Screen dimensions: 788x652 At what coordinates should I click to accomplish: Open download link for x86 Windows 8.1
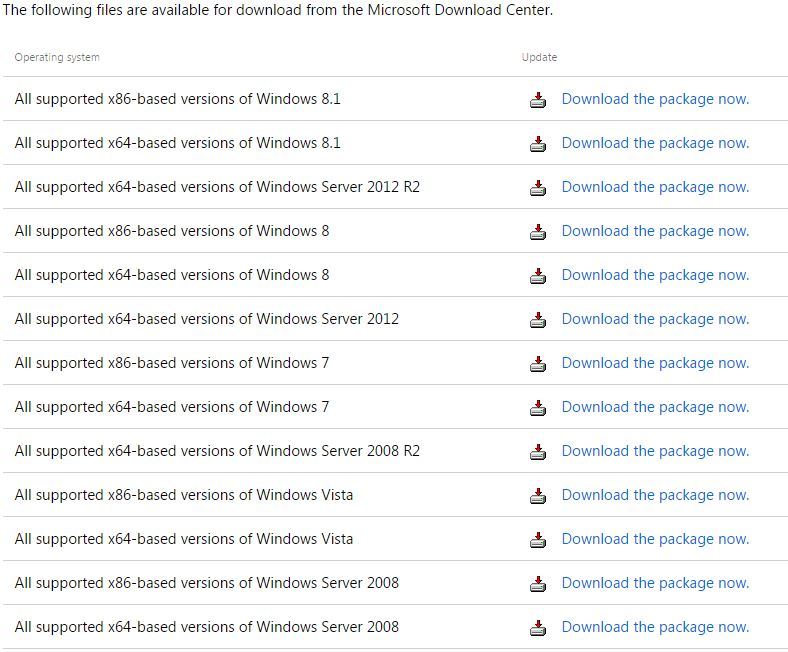coord(655,99)
